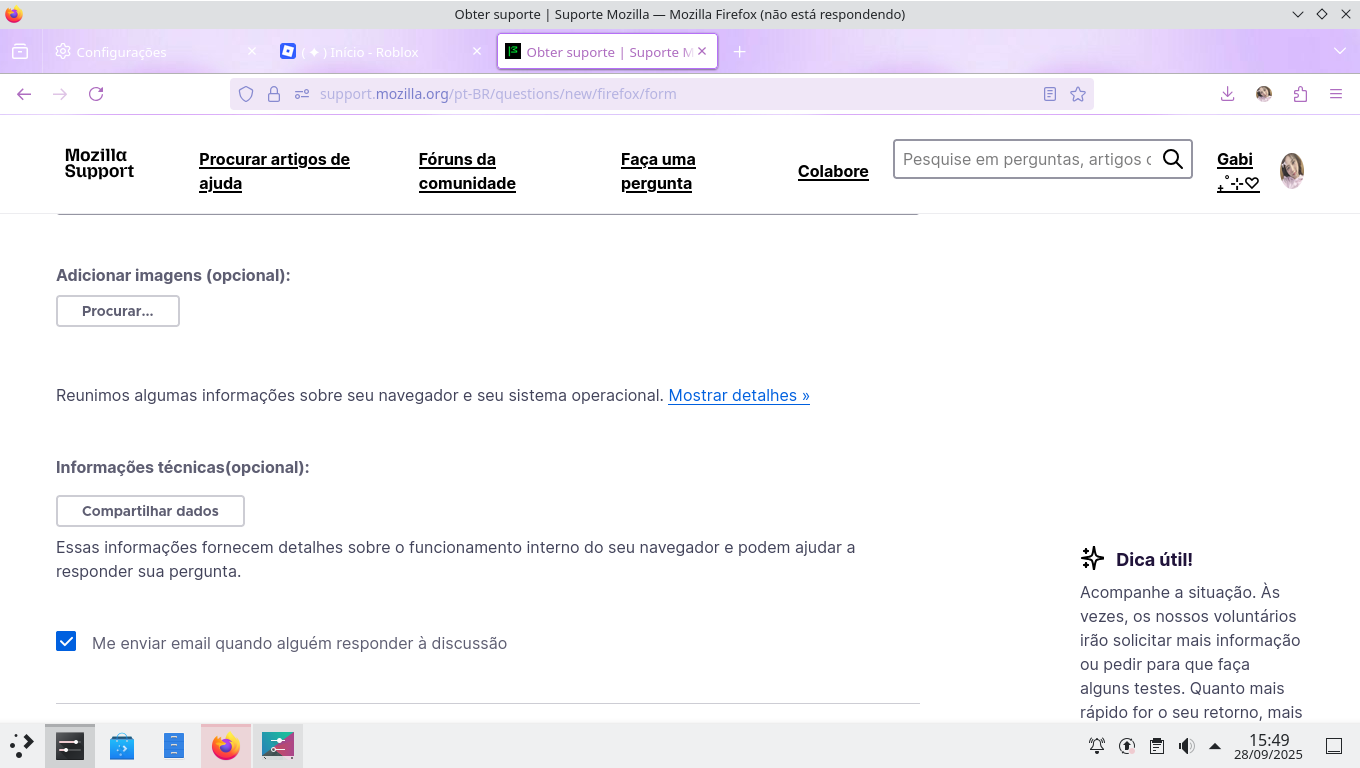The width and height of the screenshot is (1360, 768).
Task: Click the Informações técnicas(opcional) label
Action: 183,467
